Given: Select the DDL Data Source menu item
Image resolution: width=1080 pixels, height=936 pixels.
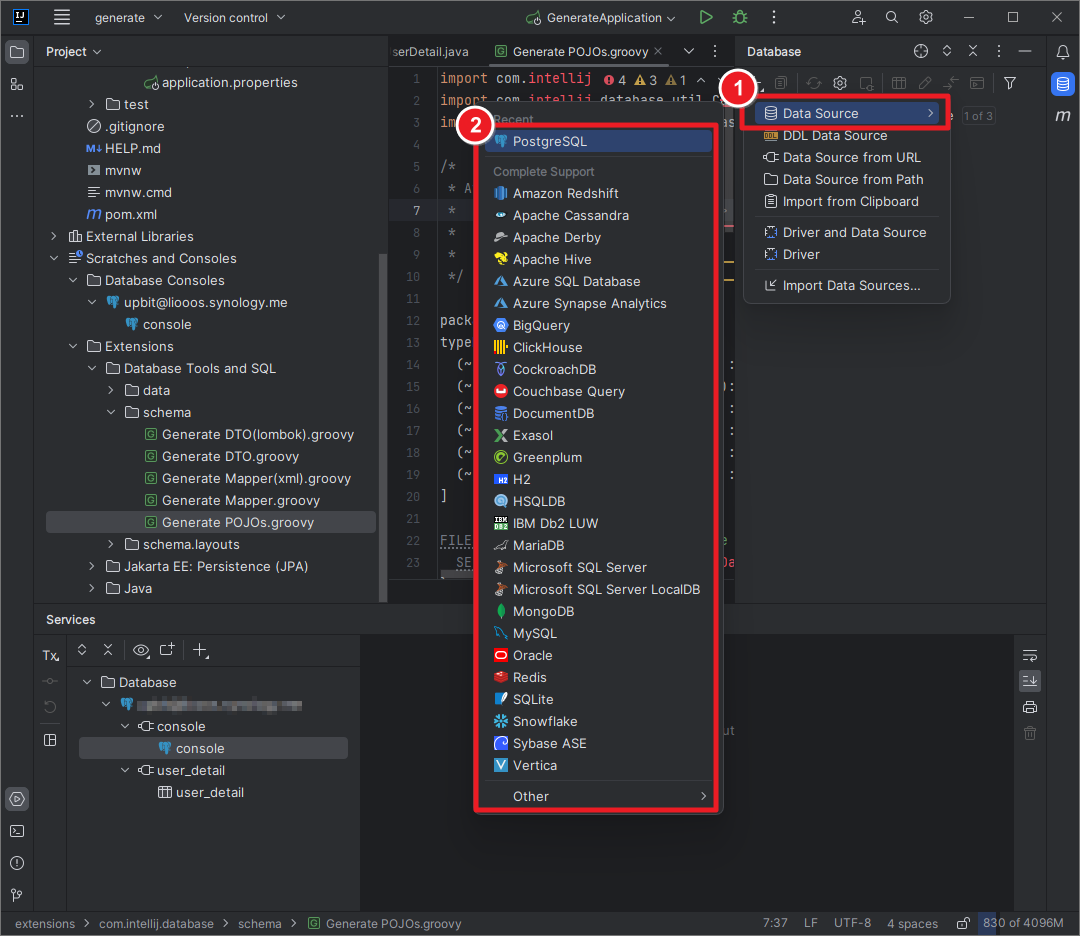Looking at the screenshot, I should 847,136.
